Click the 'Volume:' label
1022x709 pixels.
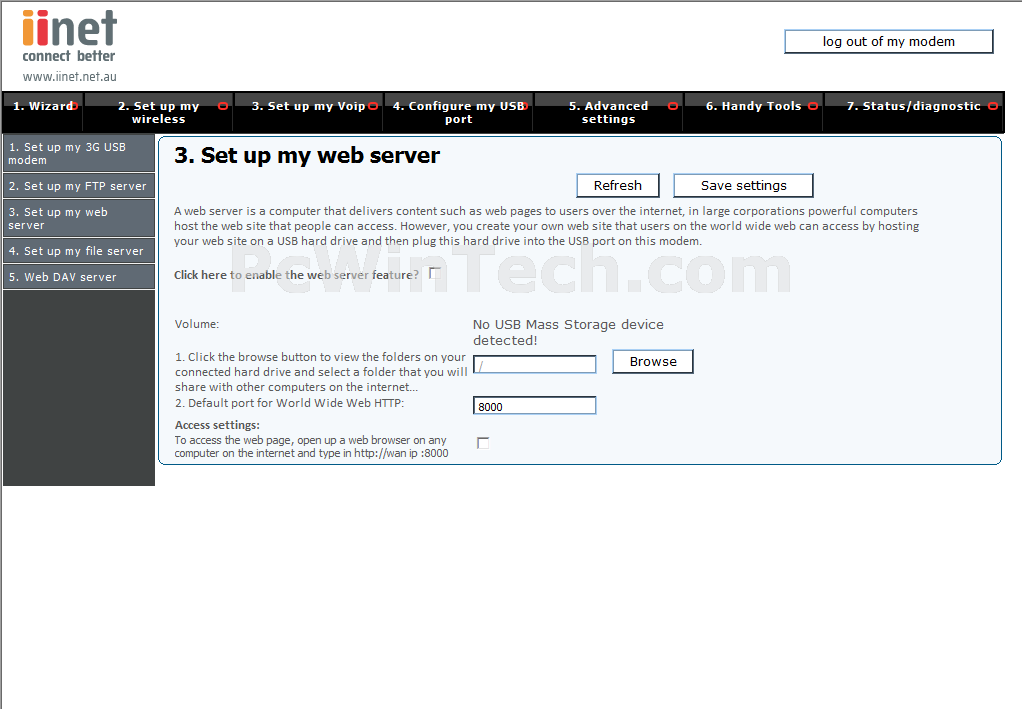click(x=197, y=324)
